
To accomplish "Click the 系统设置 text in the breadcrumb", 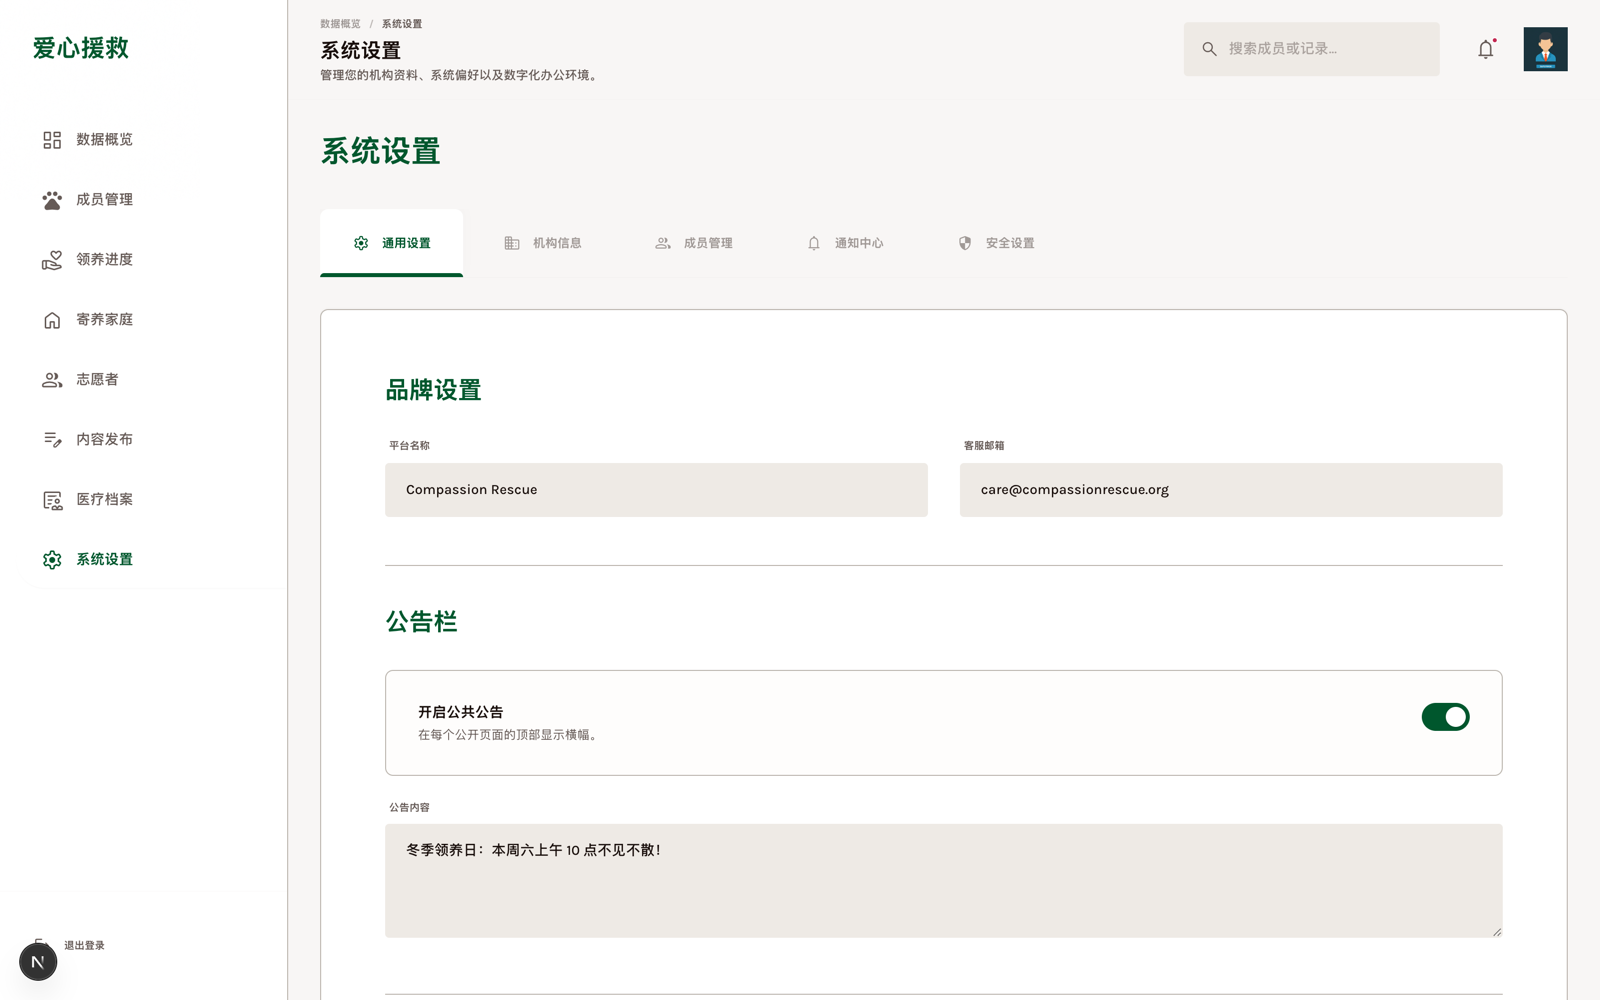I will point(402,24).
